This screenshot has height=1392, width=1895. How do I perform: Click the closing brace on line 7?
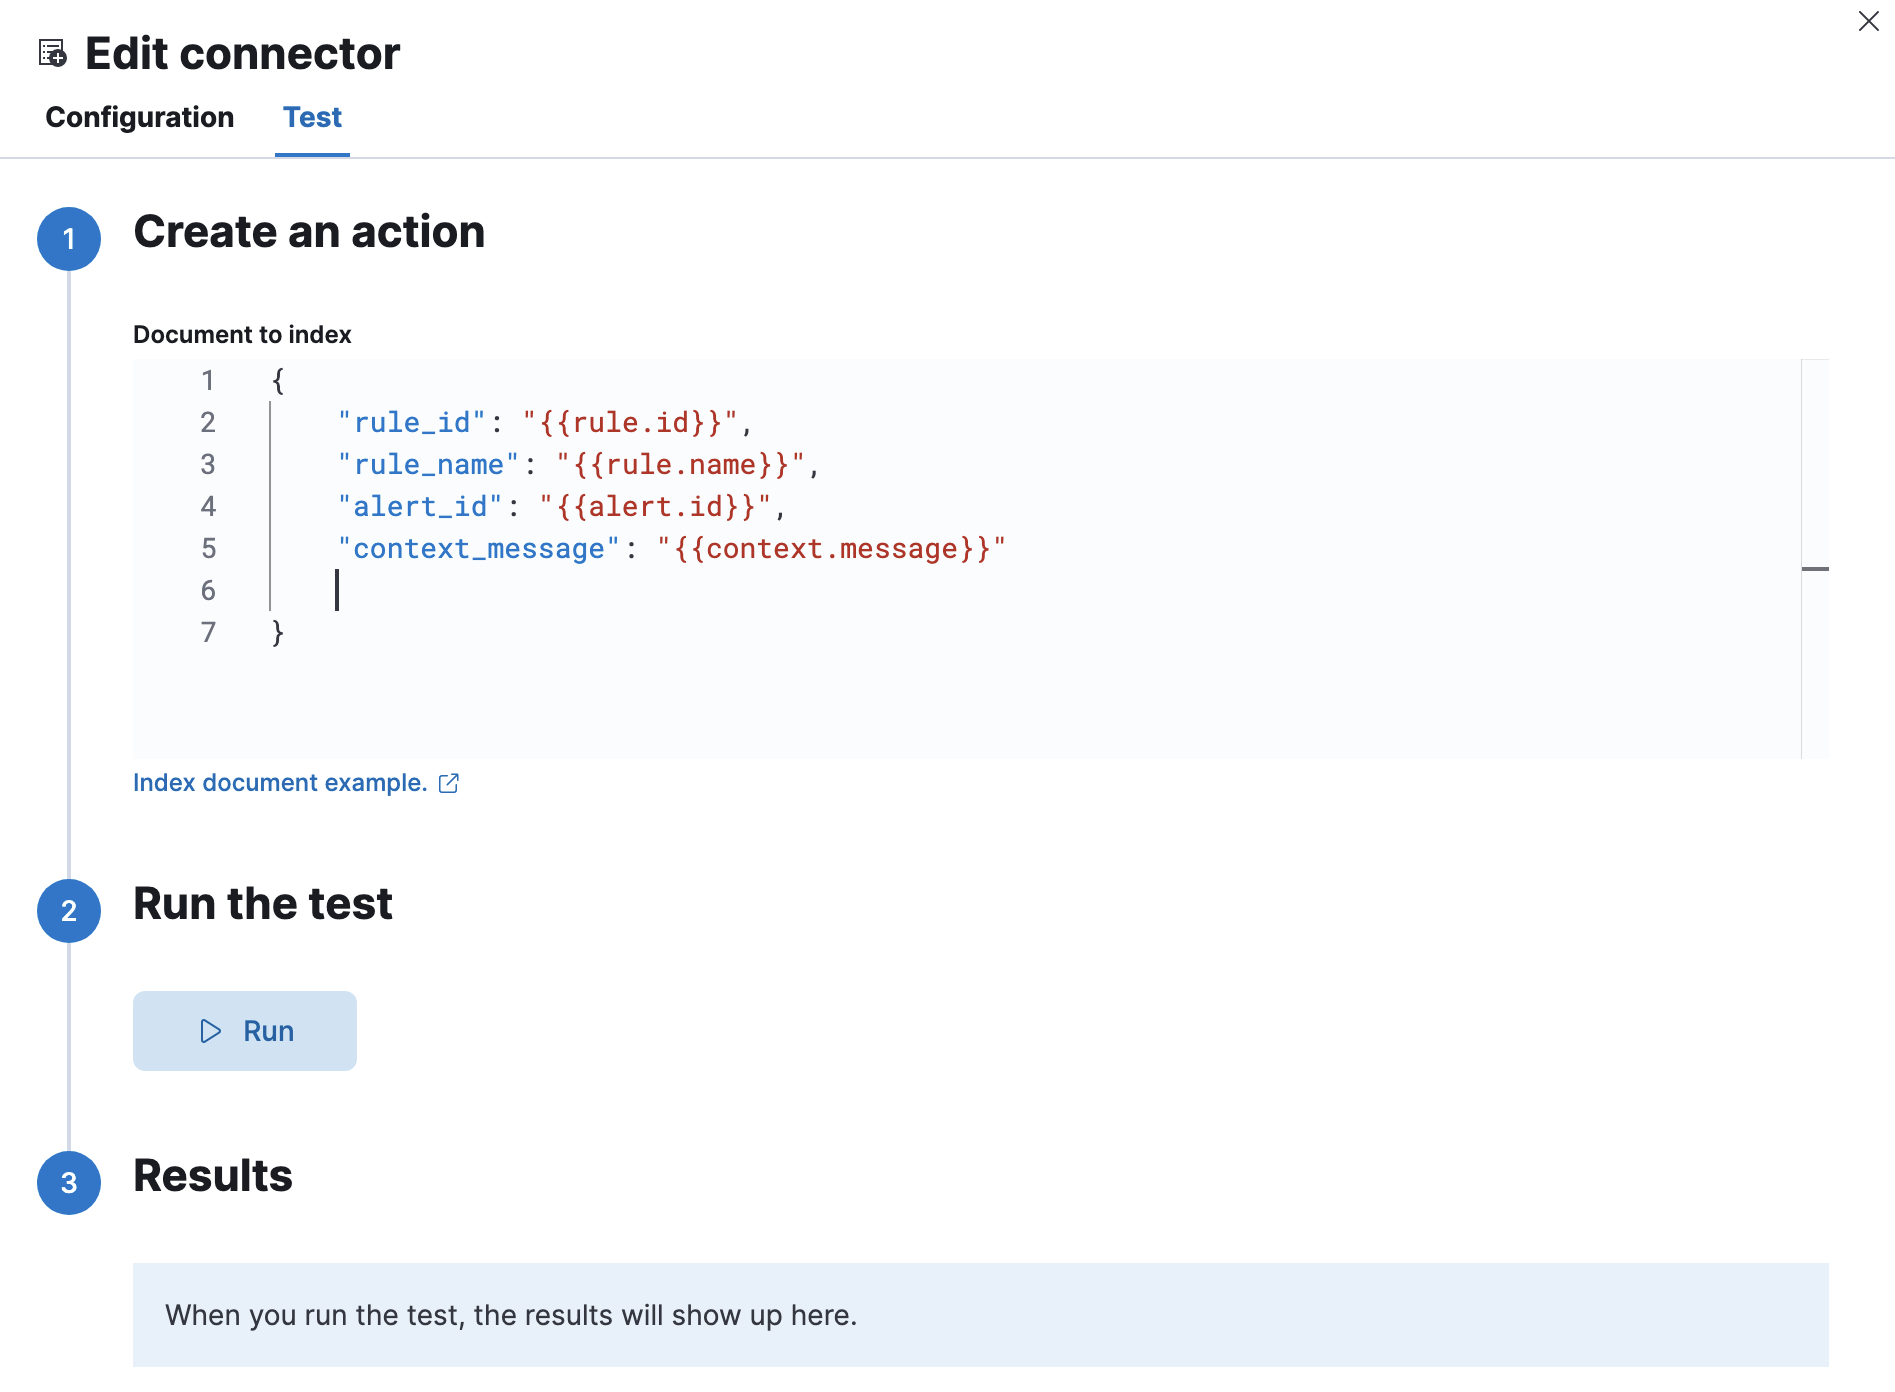275,632
